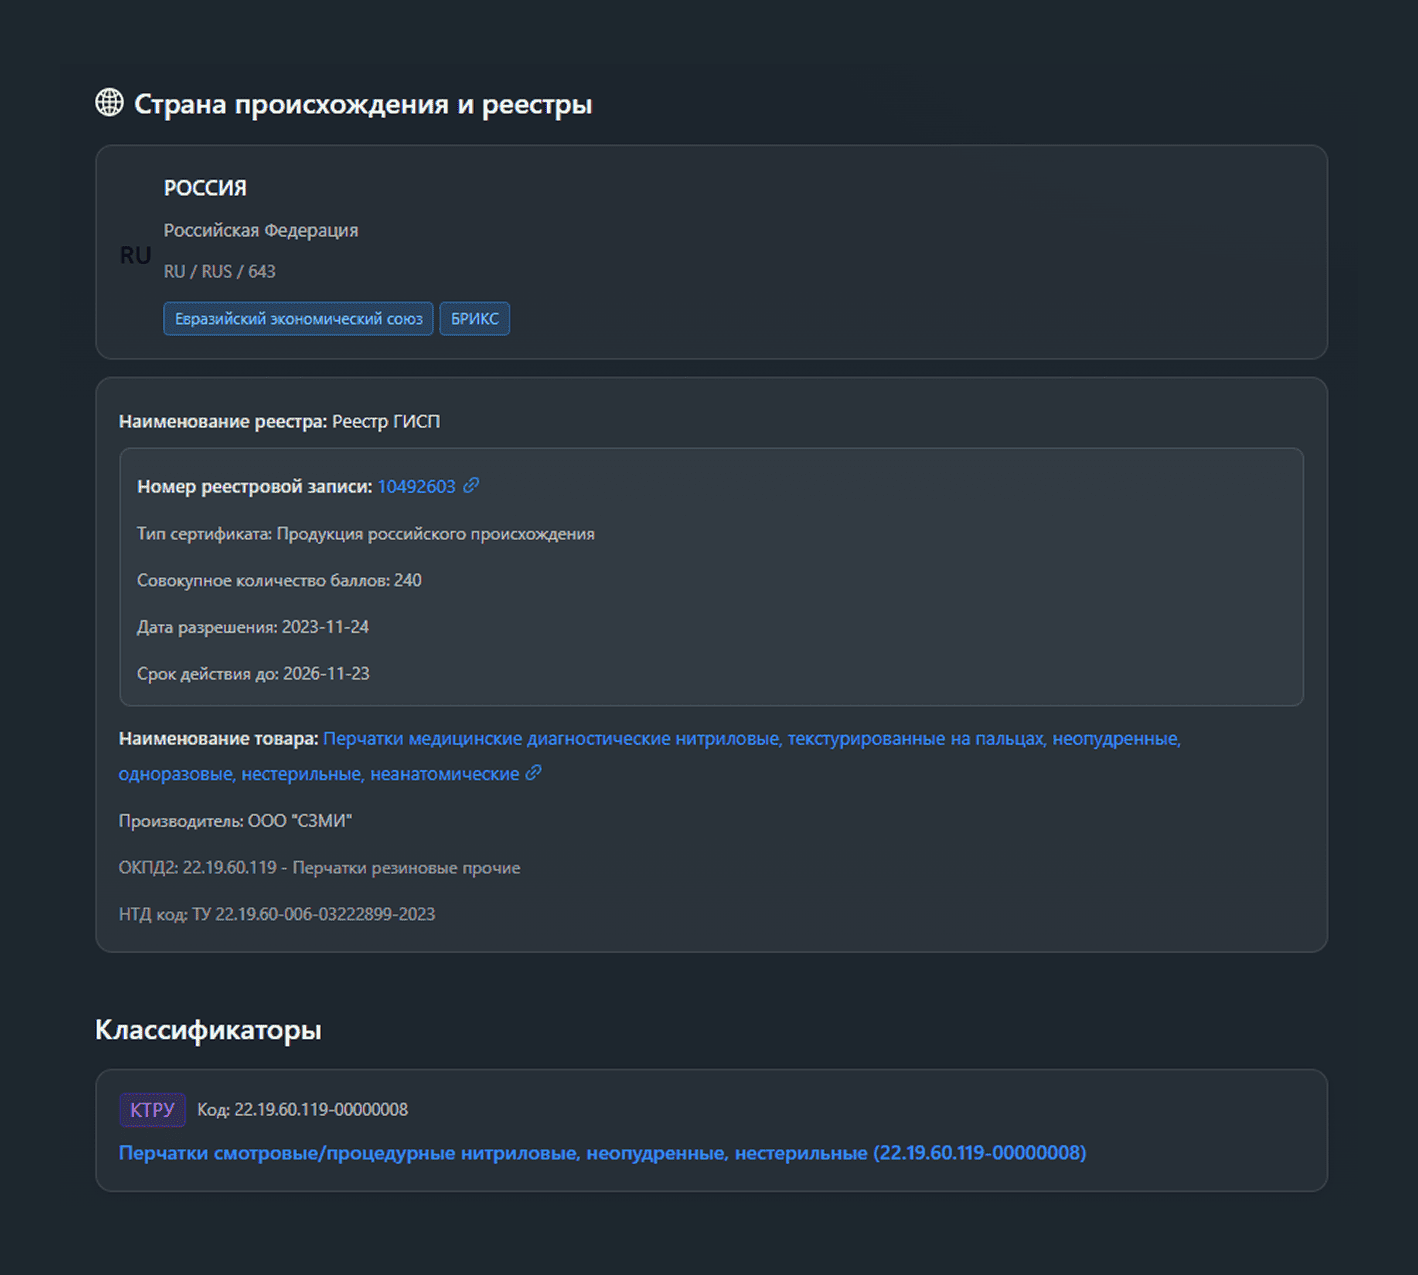This screenshot has width=1418, height=1275.
Task: Click the globe icon beside the country heading
Action: [109, 102]
